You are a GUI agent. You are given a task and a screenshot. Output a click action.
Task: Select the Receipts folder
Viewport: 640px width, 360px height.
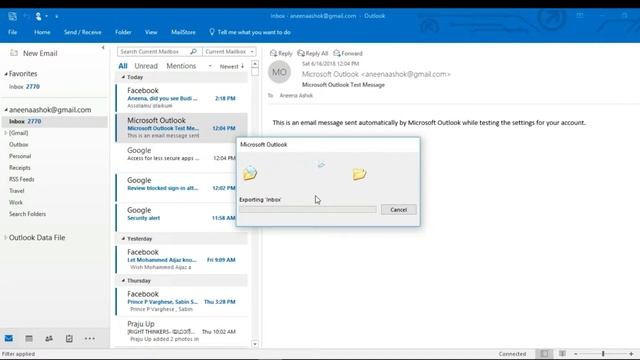coord(20,168)
